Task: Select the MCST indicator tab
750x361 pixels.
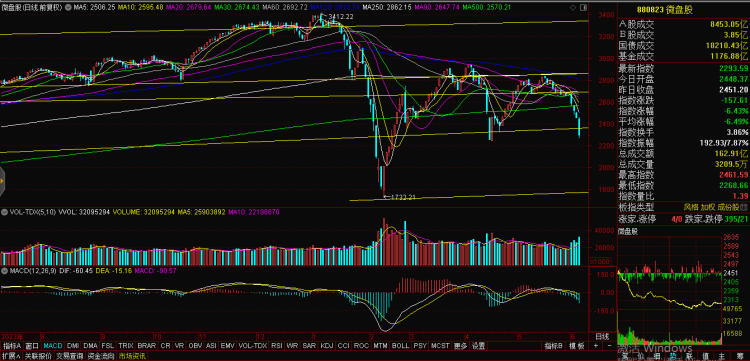Action: click(440, 345)
